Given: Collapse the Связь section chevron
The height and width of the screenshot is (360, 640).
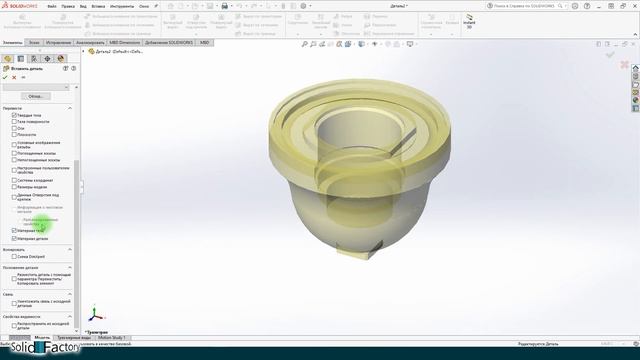Looking at the screenshot, I should point(70,294).
